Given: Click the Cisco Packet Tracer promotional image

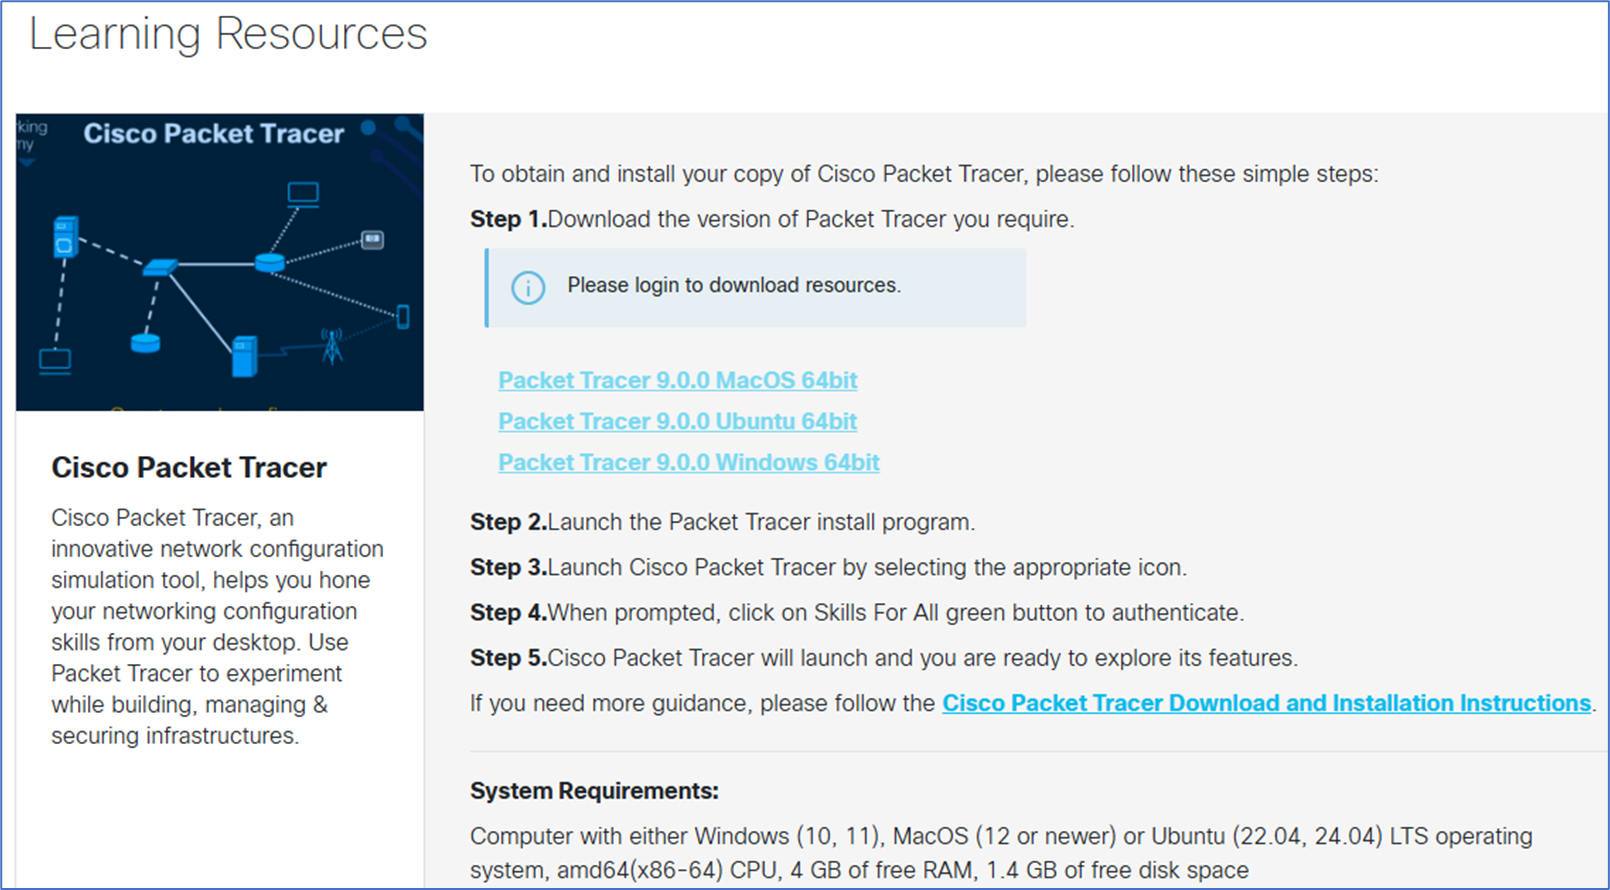Looking at the screenshot, I should tap(219, 260).
